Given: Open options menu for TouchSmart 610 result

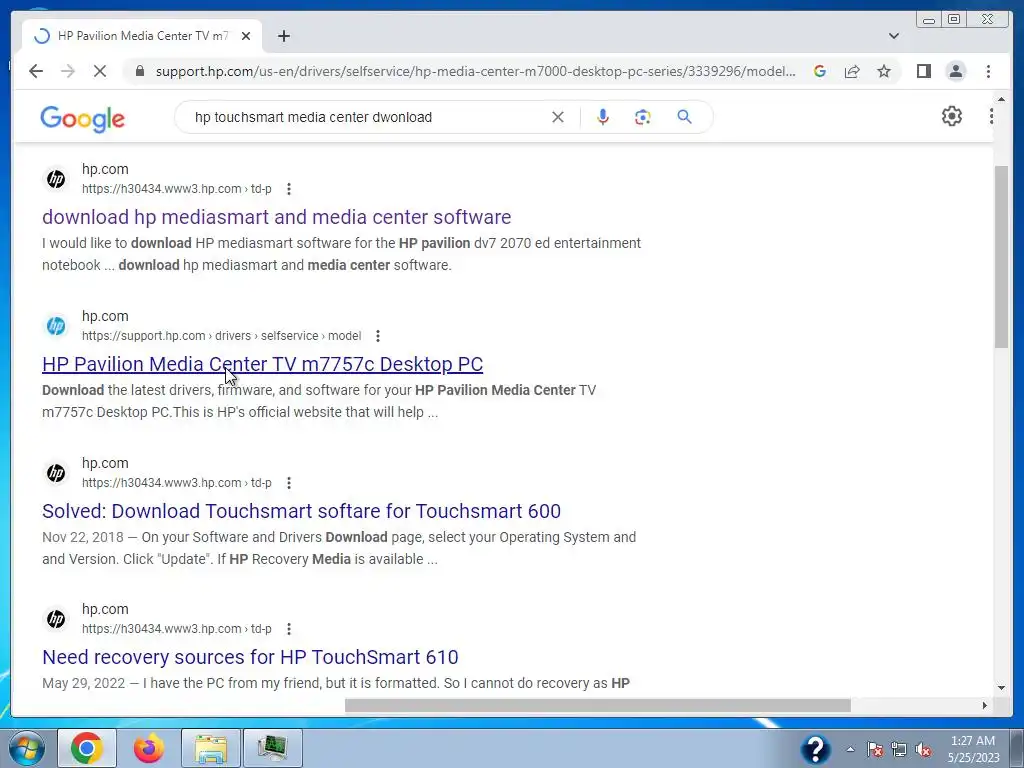Looking at the screenshot, I should tap(289, 629).
